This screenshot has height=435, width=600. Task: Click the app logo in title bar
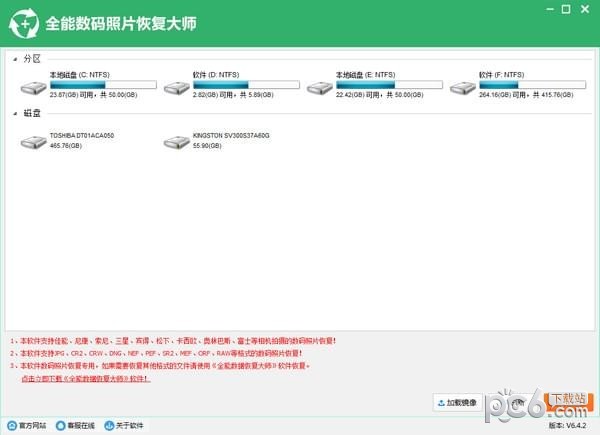[x=22, y=22]
